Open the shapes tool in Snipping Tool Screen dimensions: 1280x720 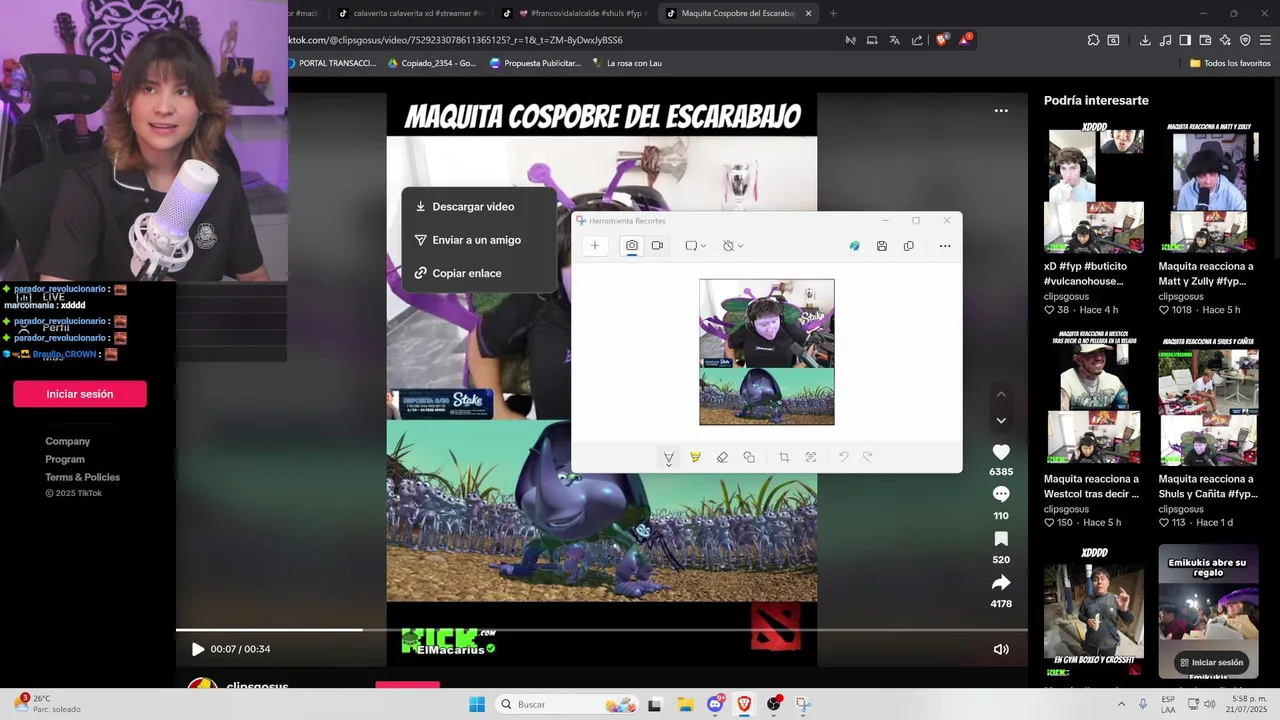(x=749, y=457)
